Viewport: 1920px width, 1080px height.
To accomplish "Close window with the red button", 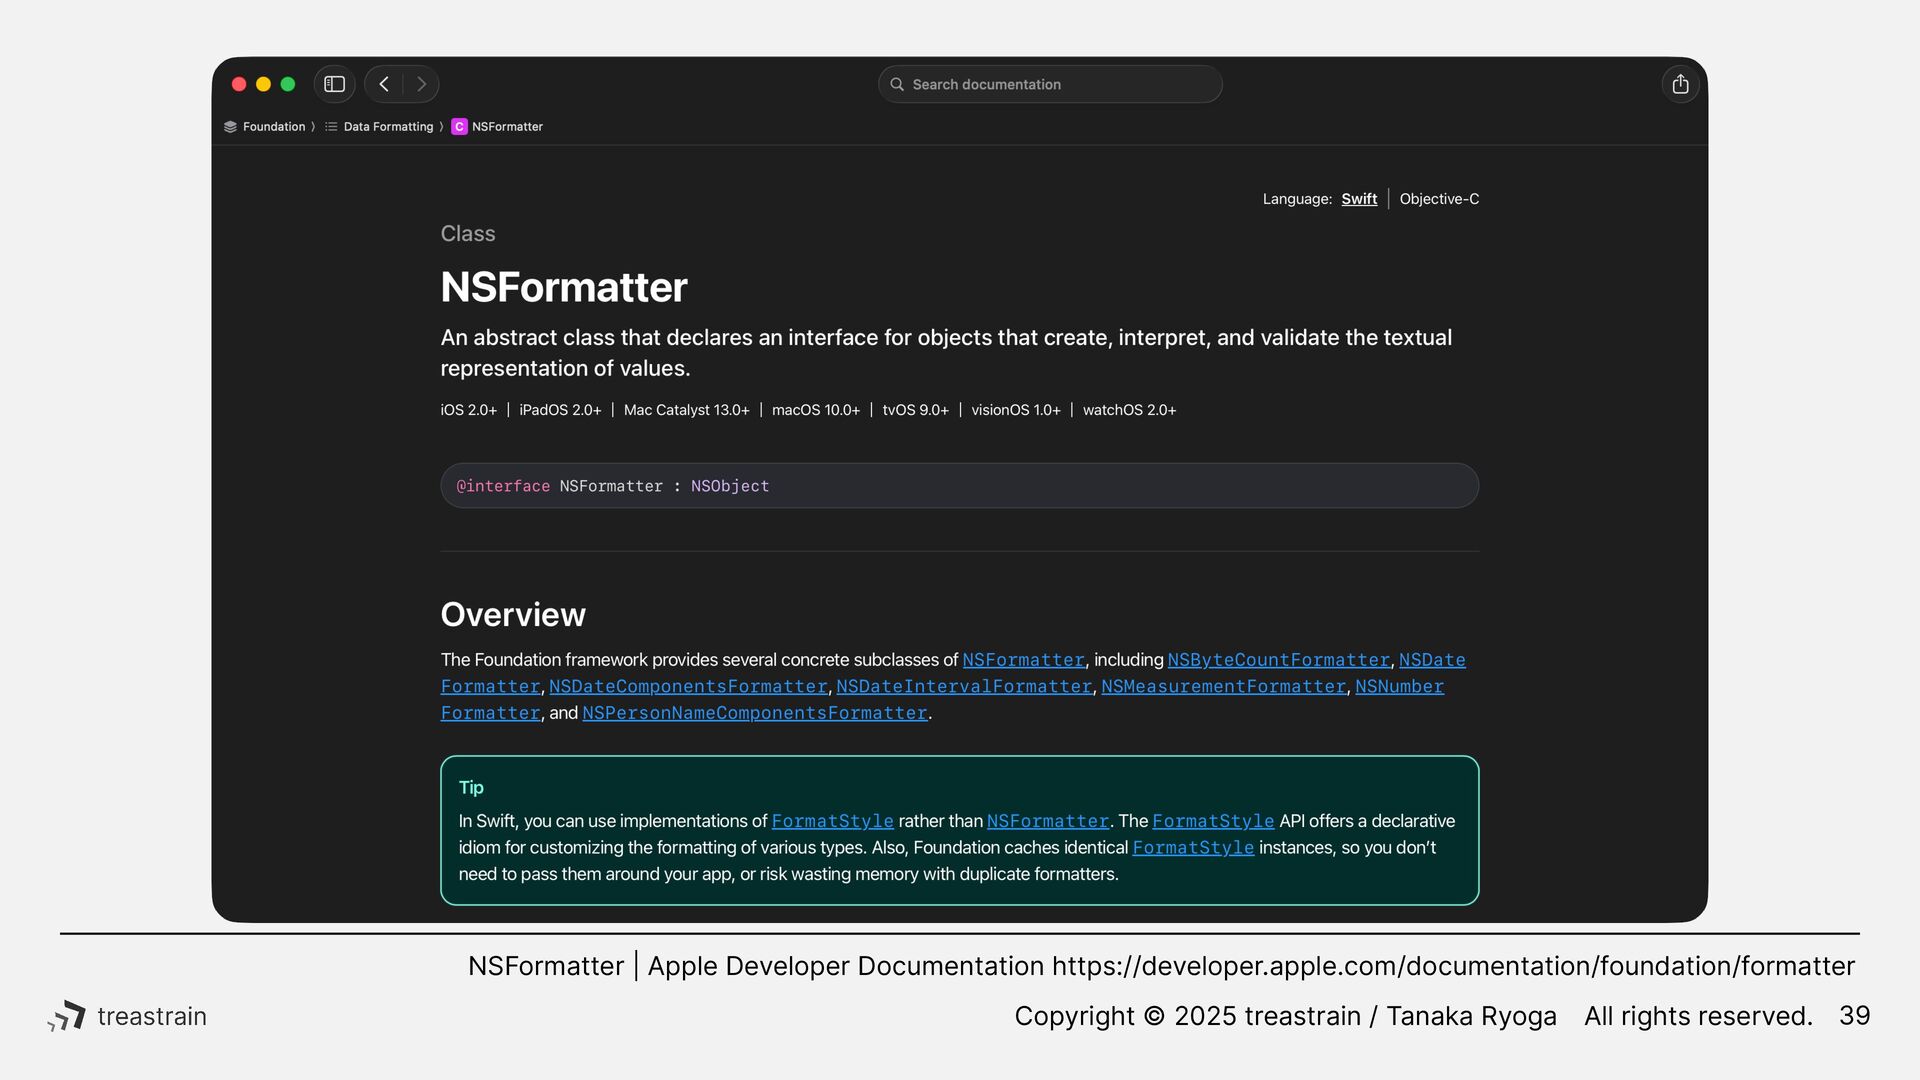I will coord(239,84).
